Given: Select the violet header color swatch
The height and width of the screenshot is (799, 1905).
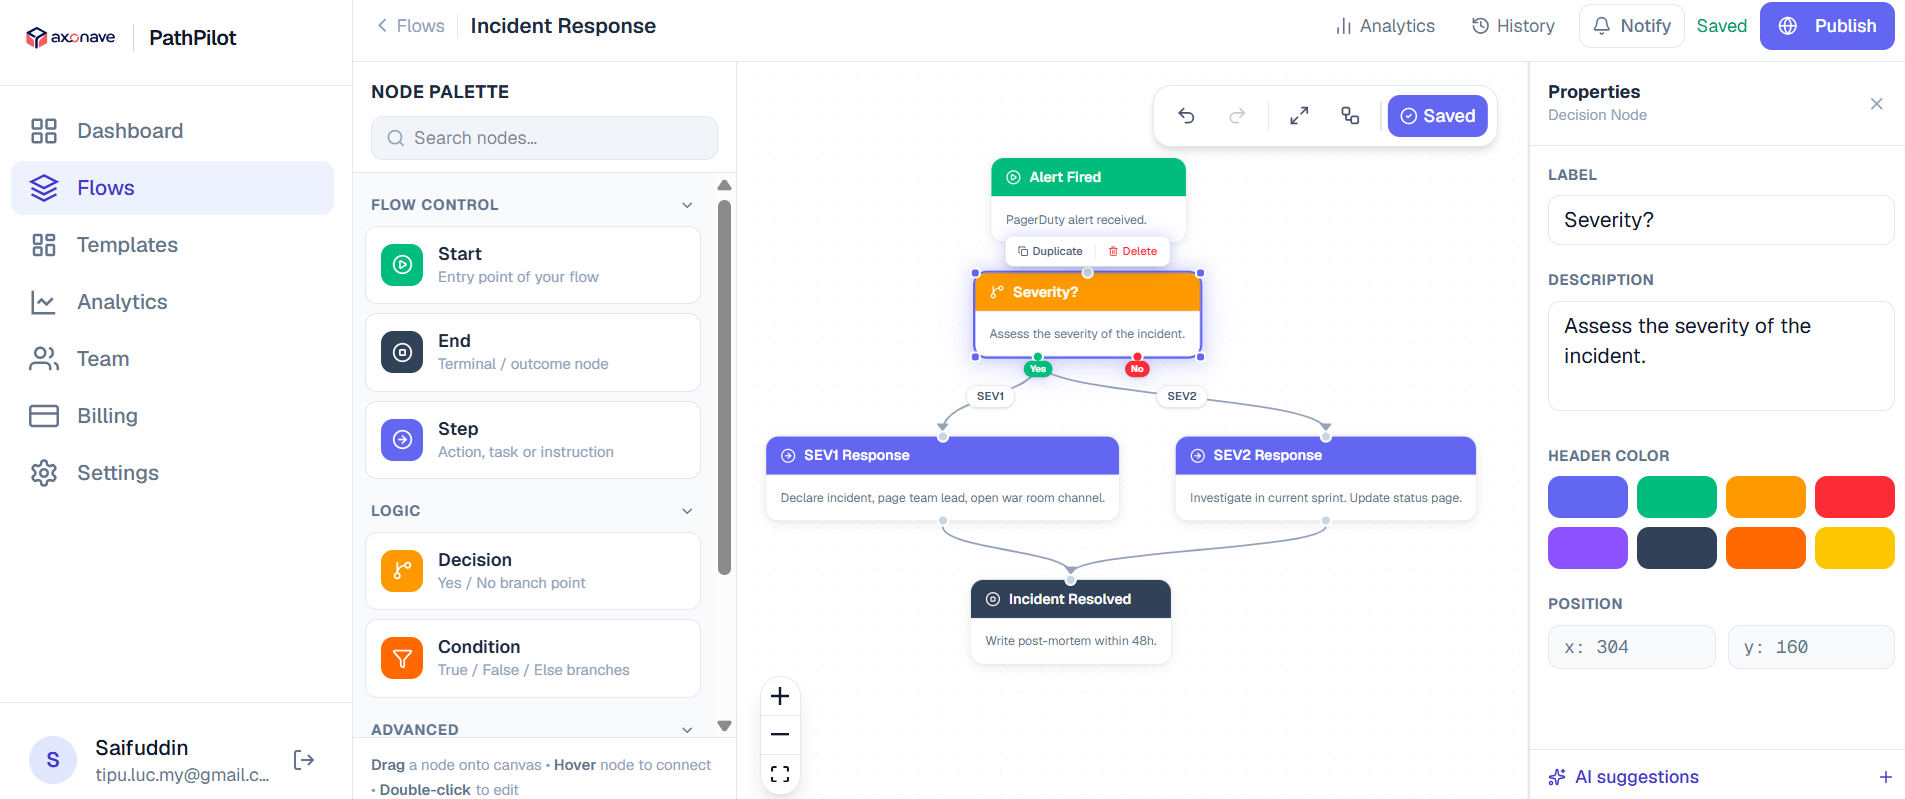Looking at the screenshot, I should (1588, 548).
